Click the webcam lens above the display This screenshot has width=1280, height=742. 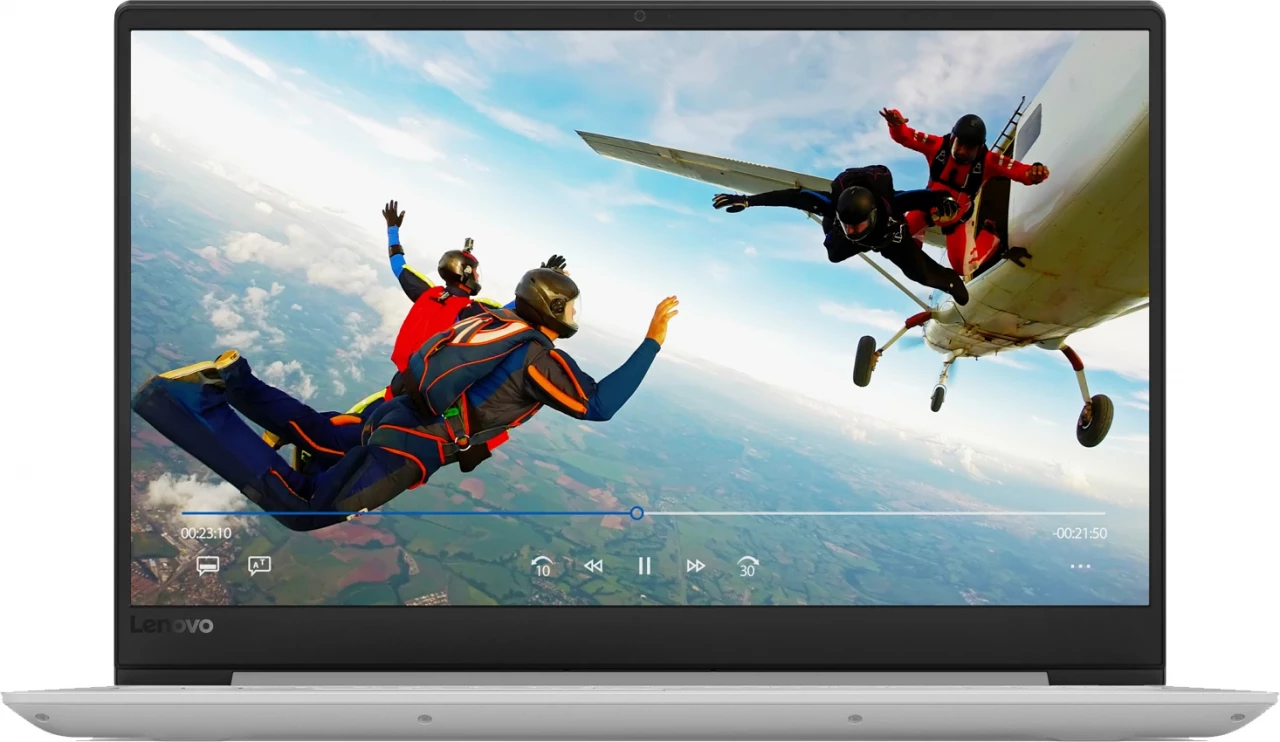pos(640,16)
